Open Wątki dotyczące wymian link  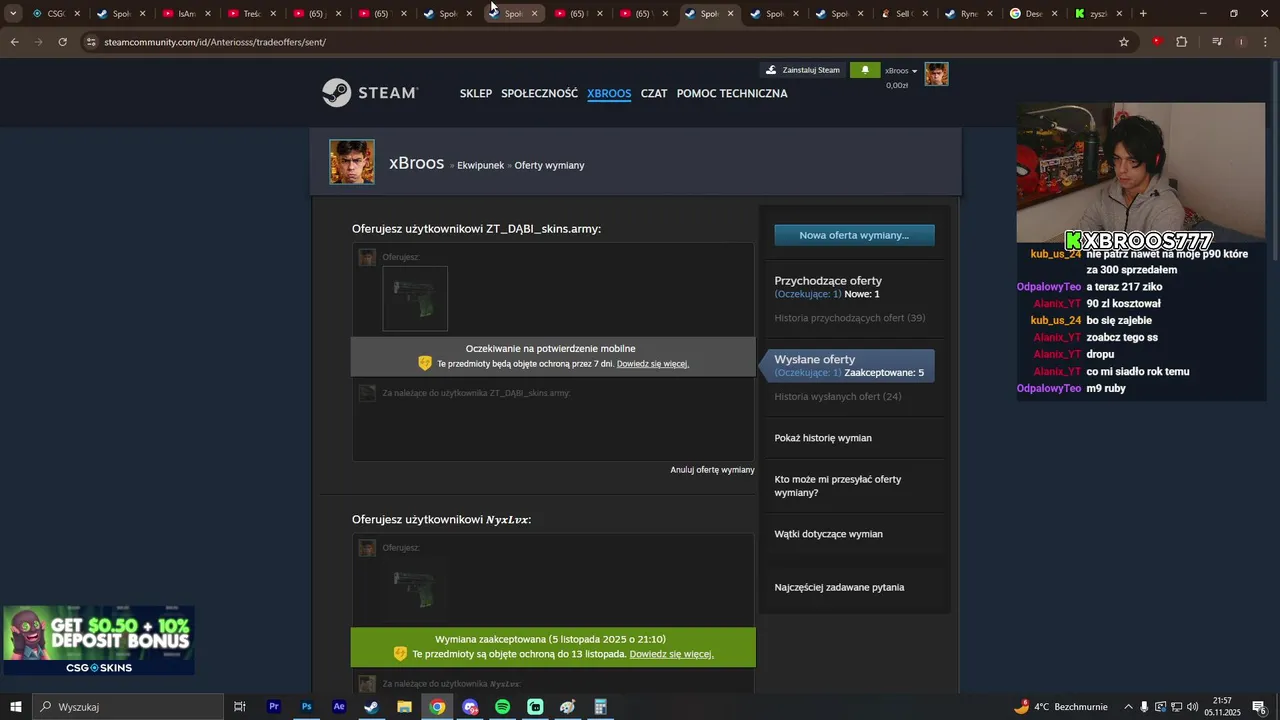pos(828,534)
